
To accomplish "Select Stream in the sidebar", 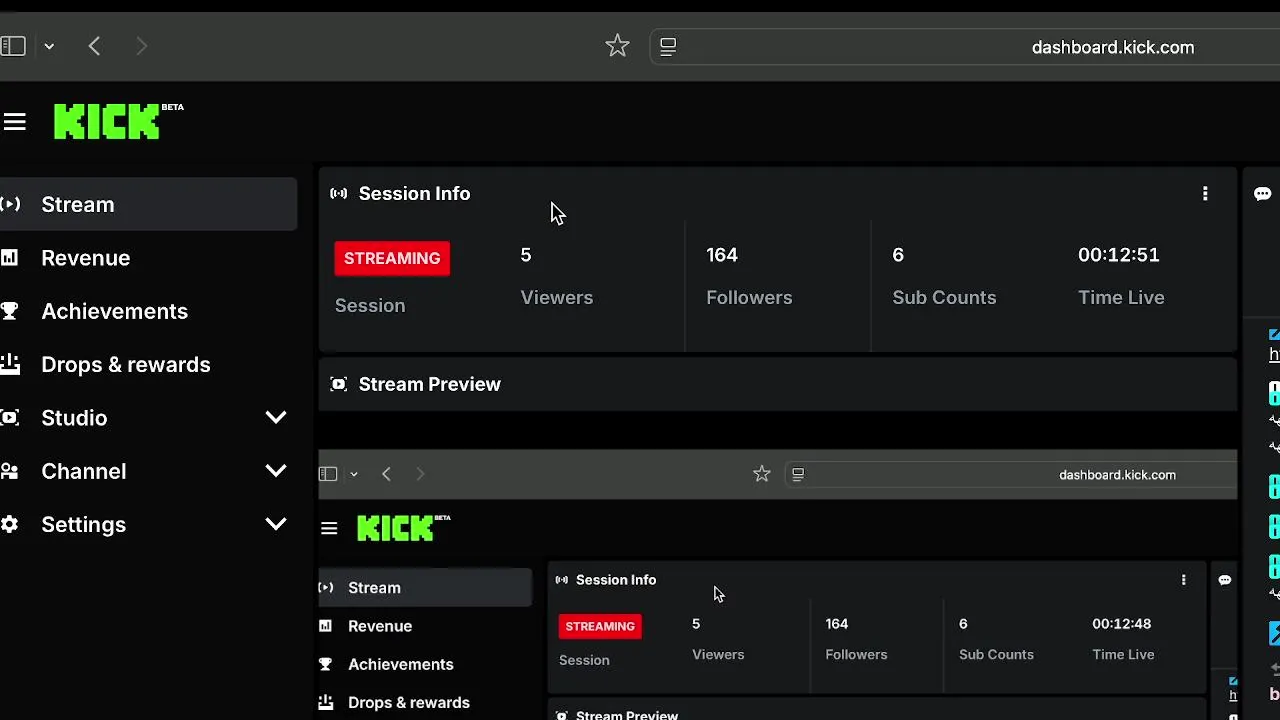I will click(78, 204).
